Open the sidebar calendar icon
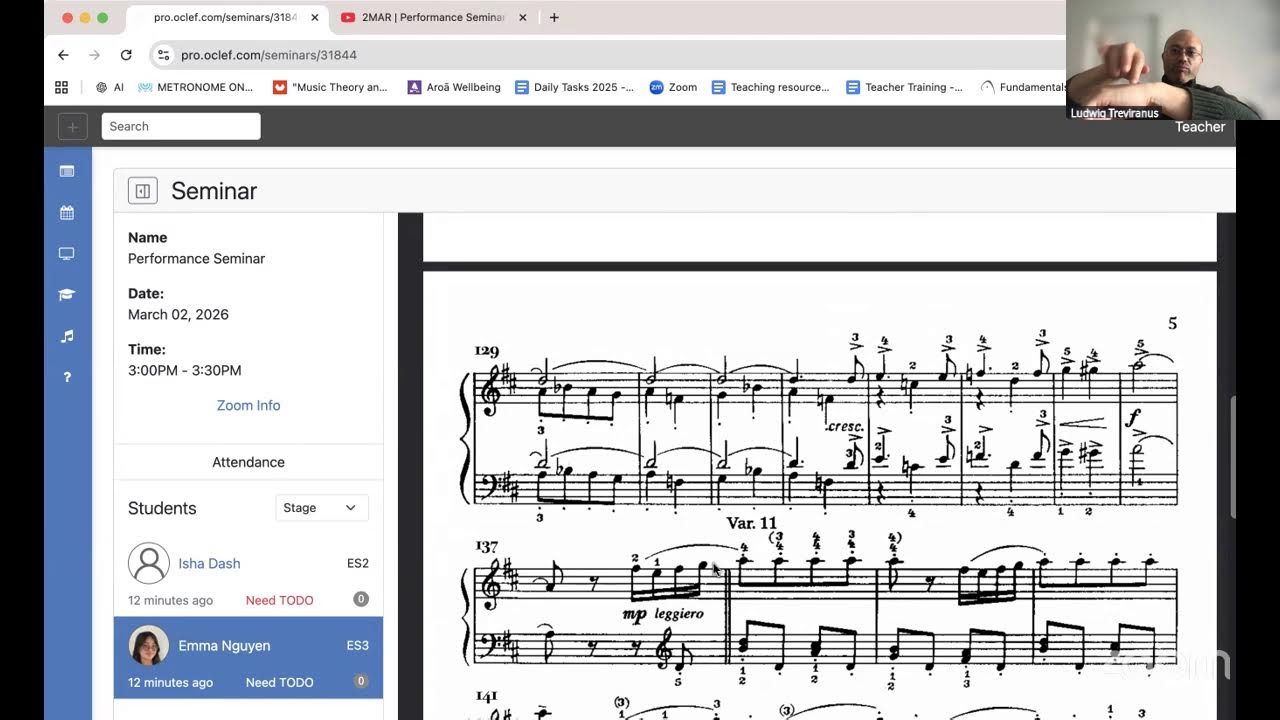Screen dimensions: 1280x720 click(67, 212)
